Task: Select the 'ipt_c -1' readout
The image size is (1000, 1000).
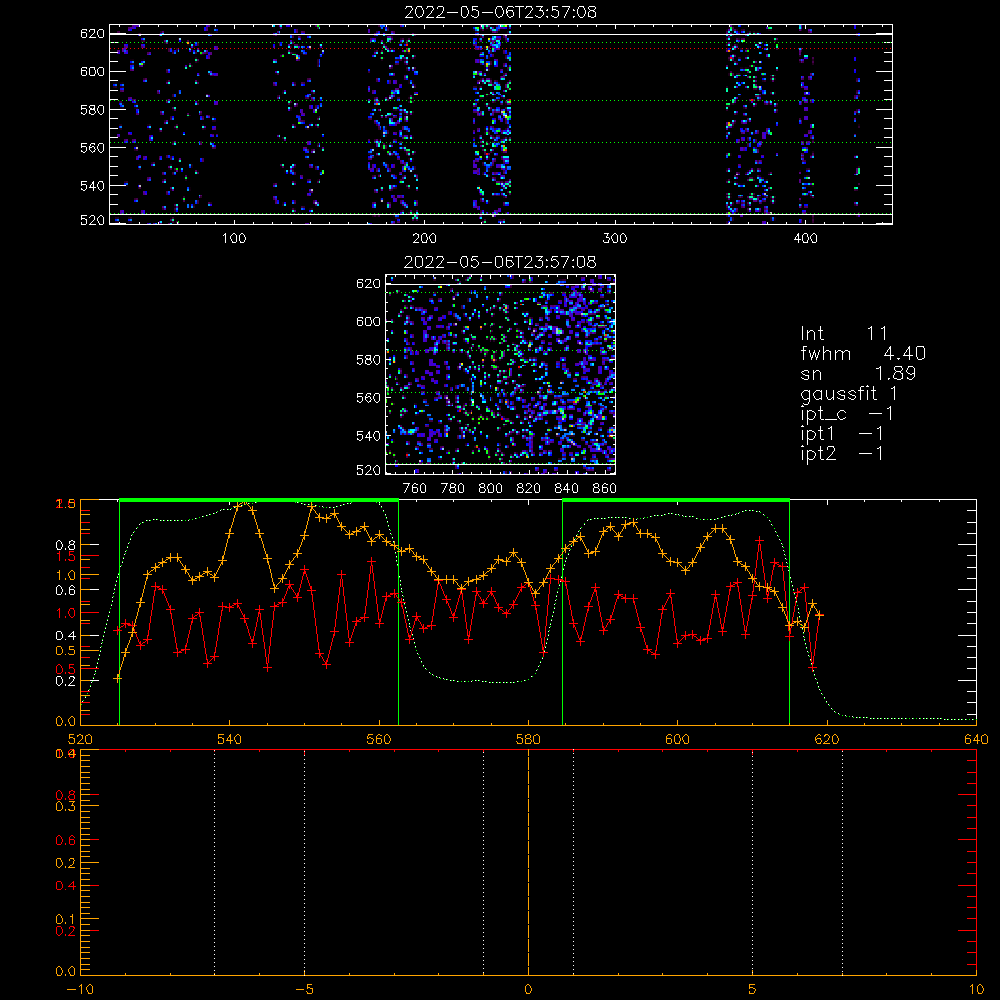Action: point(847,414)
